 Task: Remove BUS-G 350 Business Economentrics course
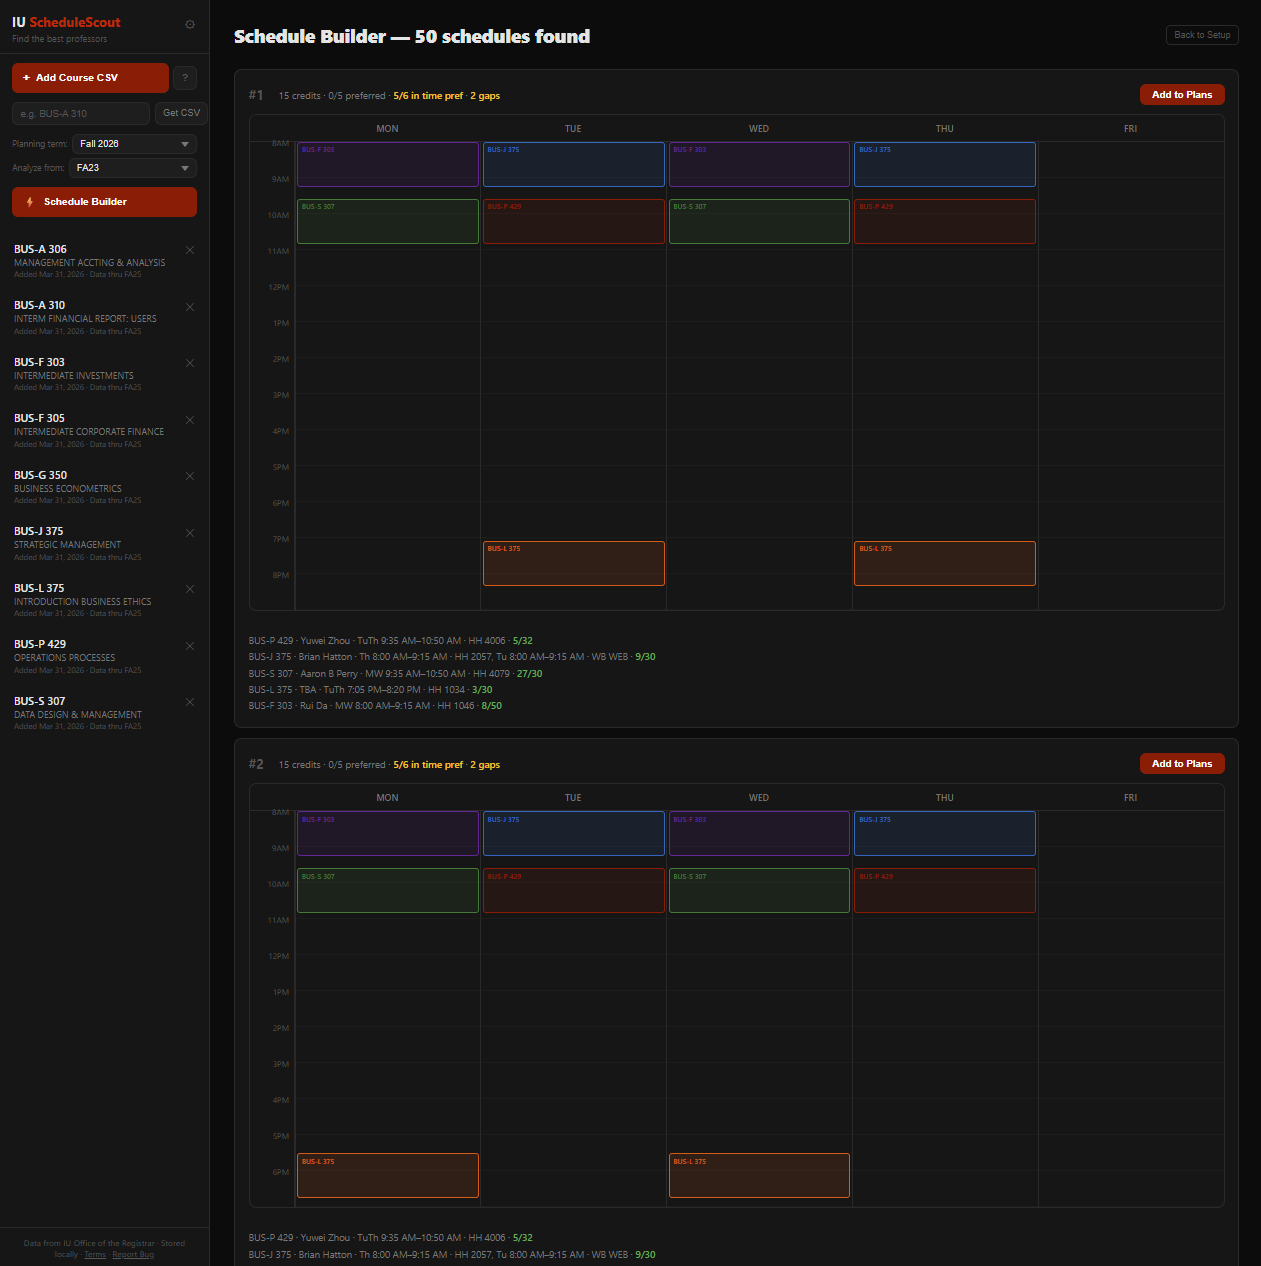tap(189, 476)
